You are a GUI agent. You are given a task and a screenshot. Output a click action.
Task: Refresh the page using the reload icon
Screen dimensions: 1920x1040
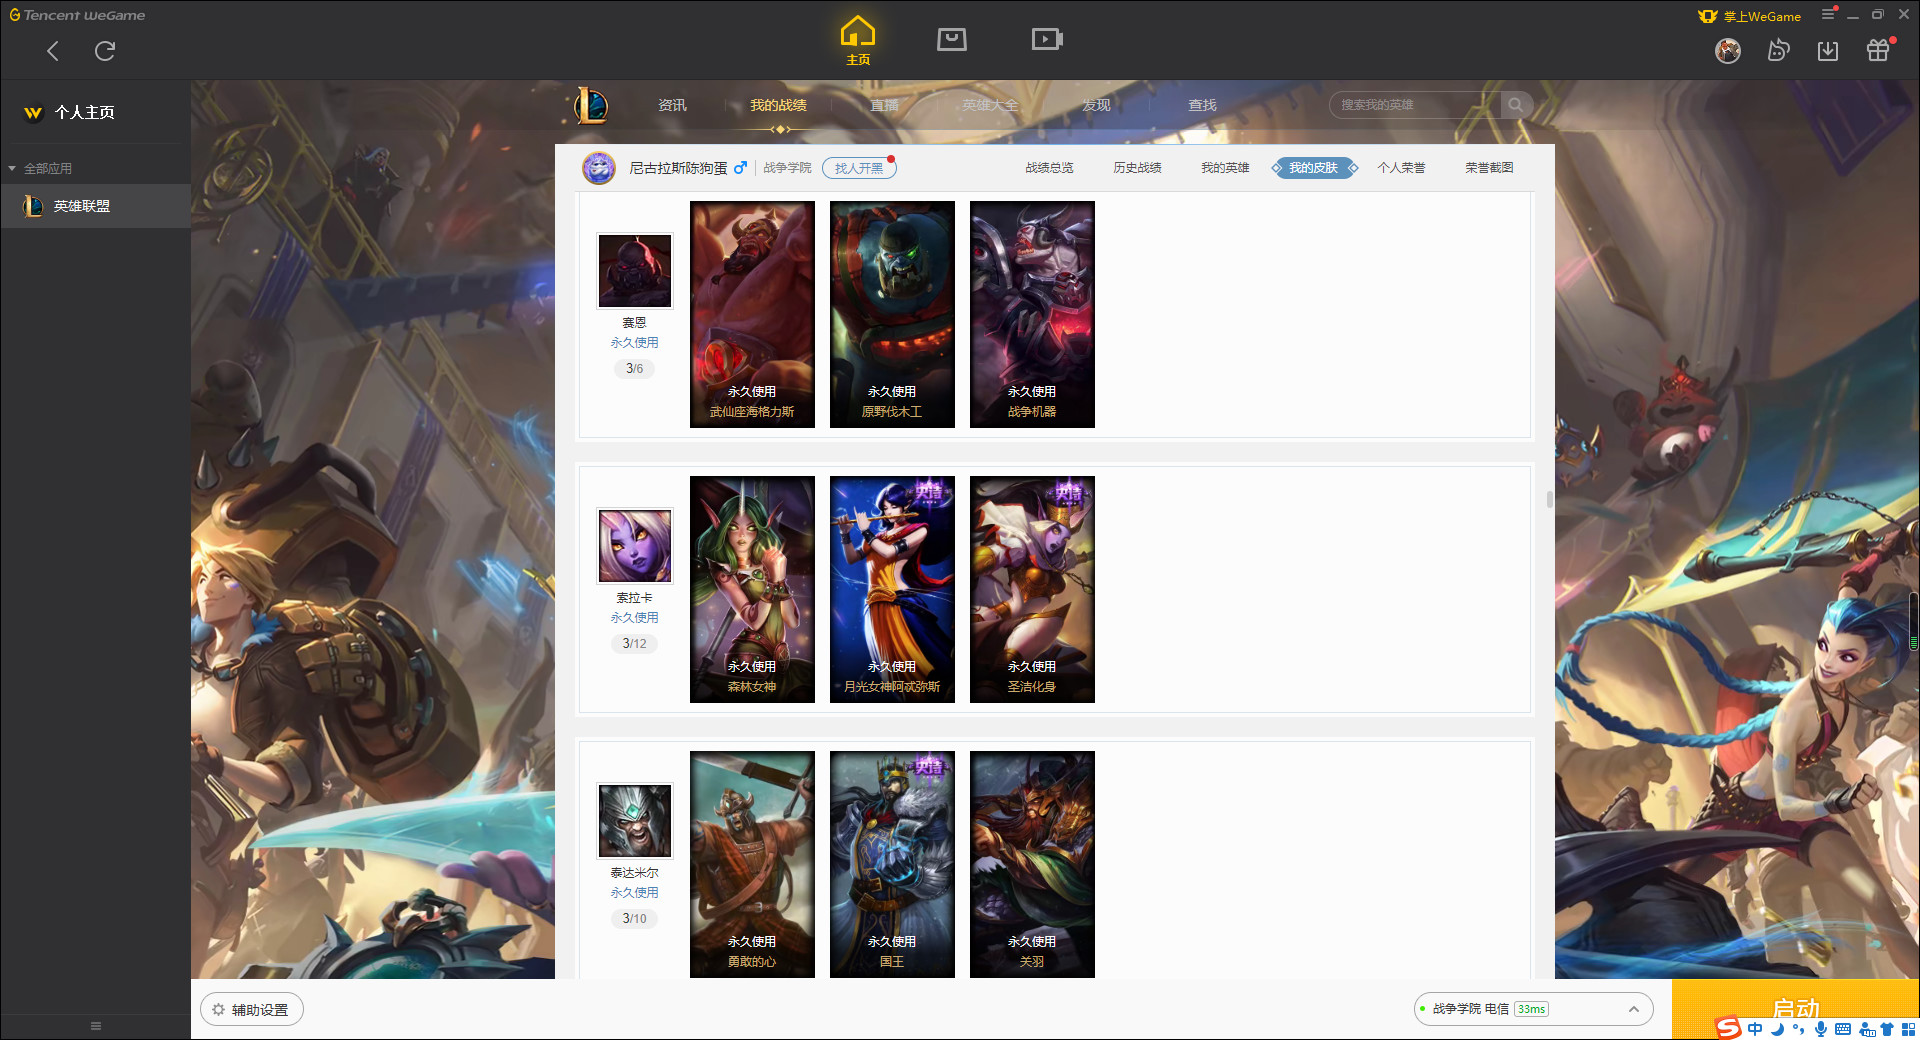105,51
